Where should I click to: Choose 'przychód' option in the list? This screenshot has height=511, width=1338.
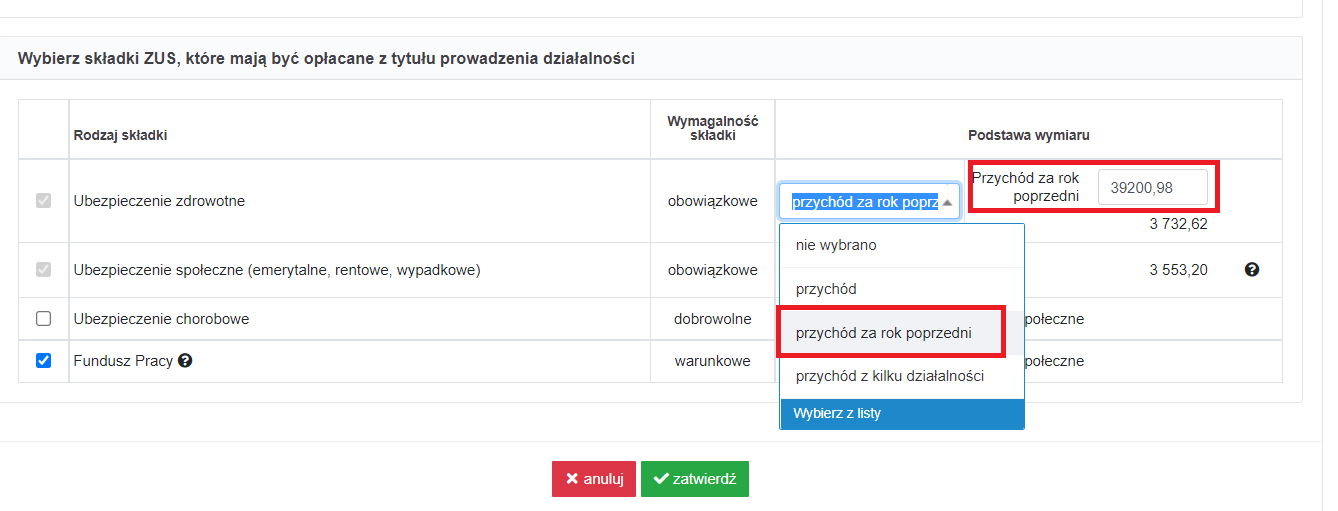(902, 289)
